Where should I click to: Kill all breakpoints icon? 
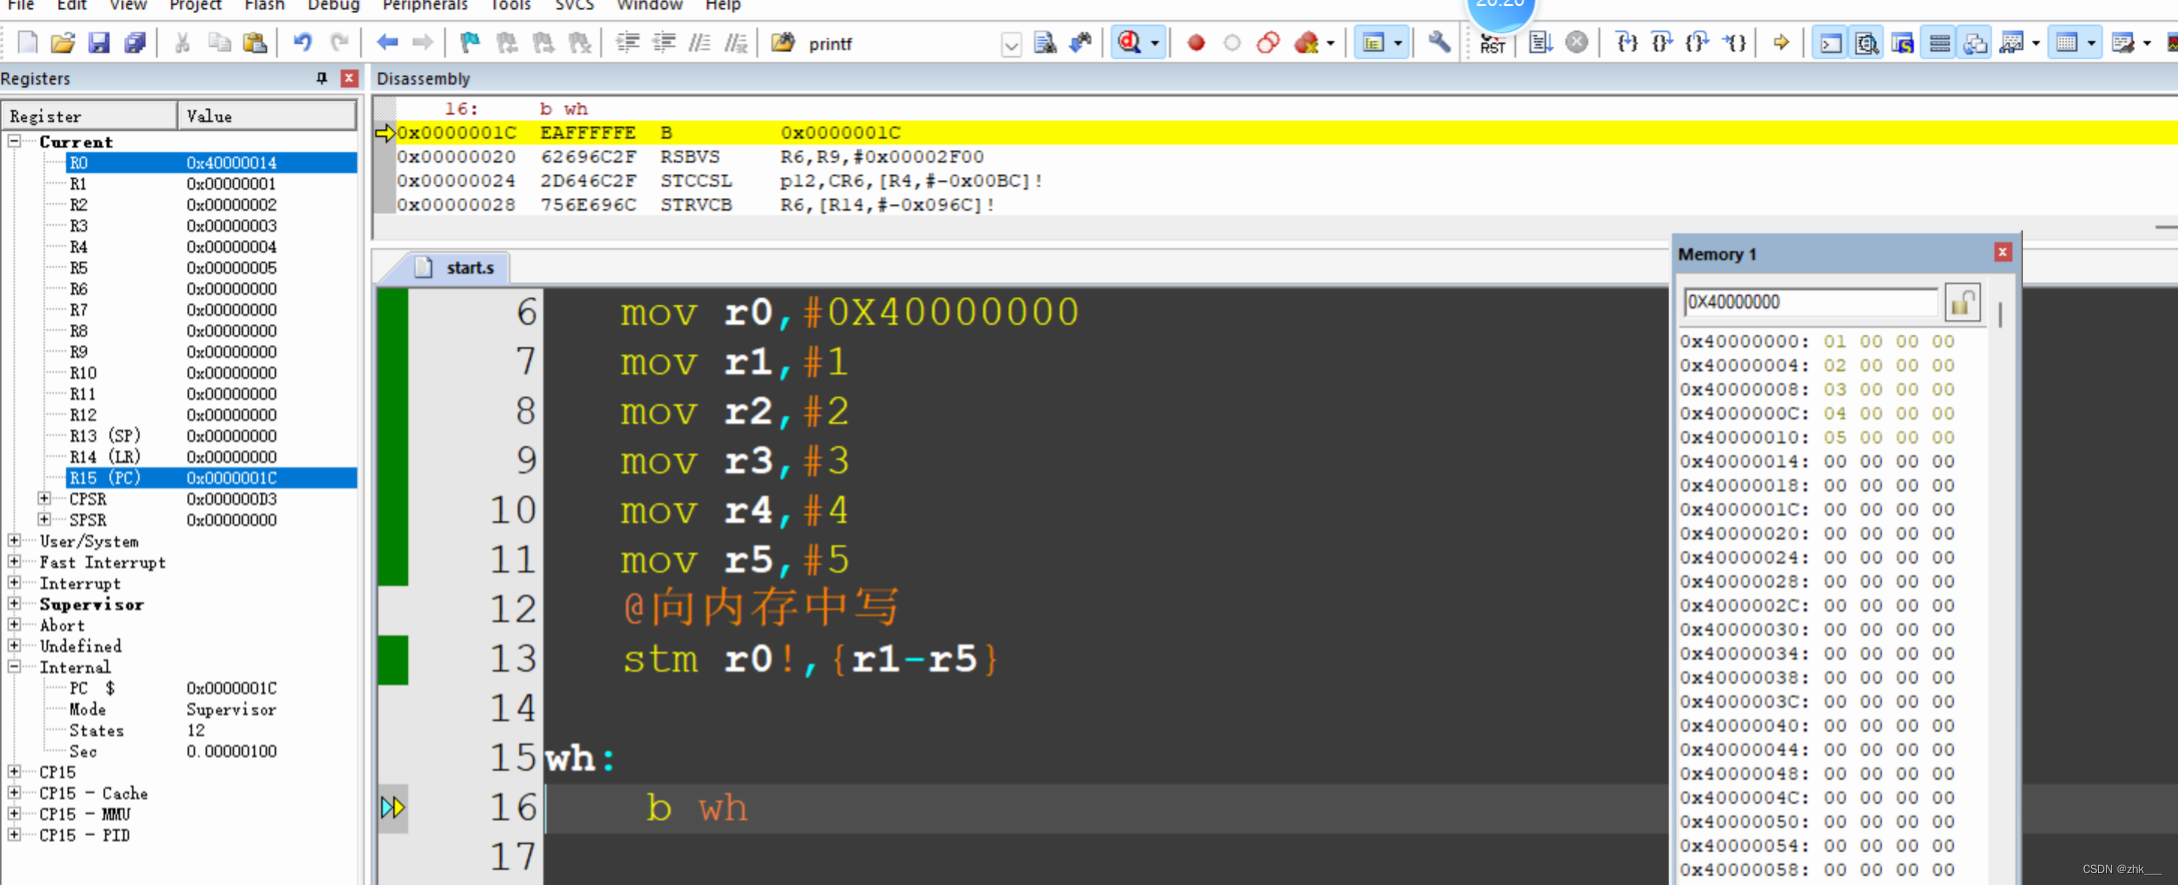click(1305, 43)
